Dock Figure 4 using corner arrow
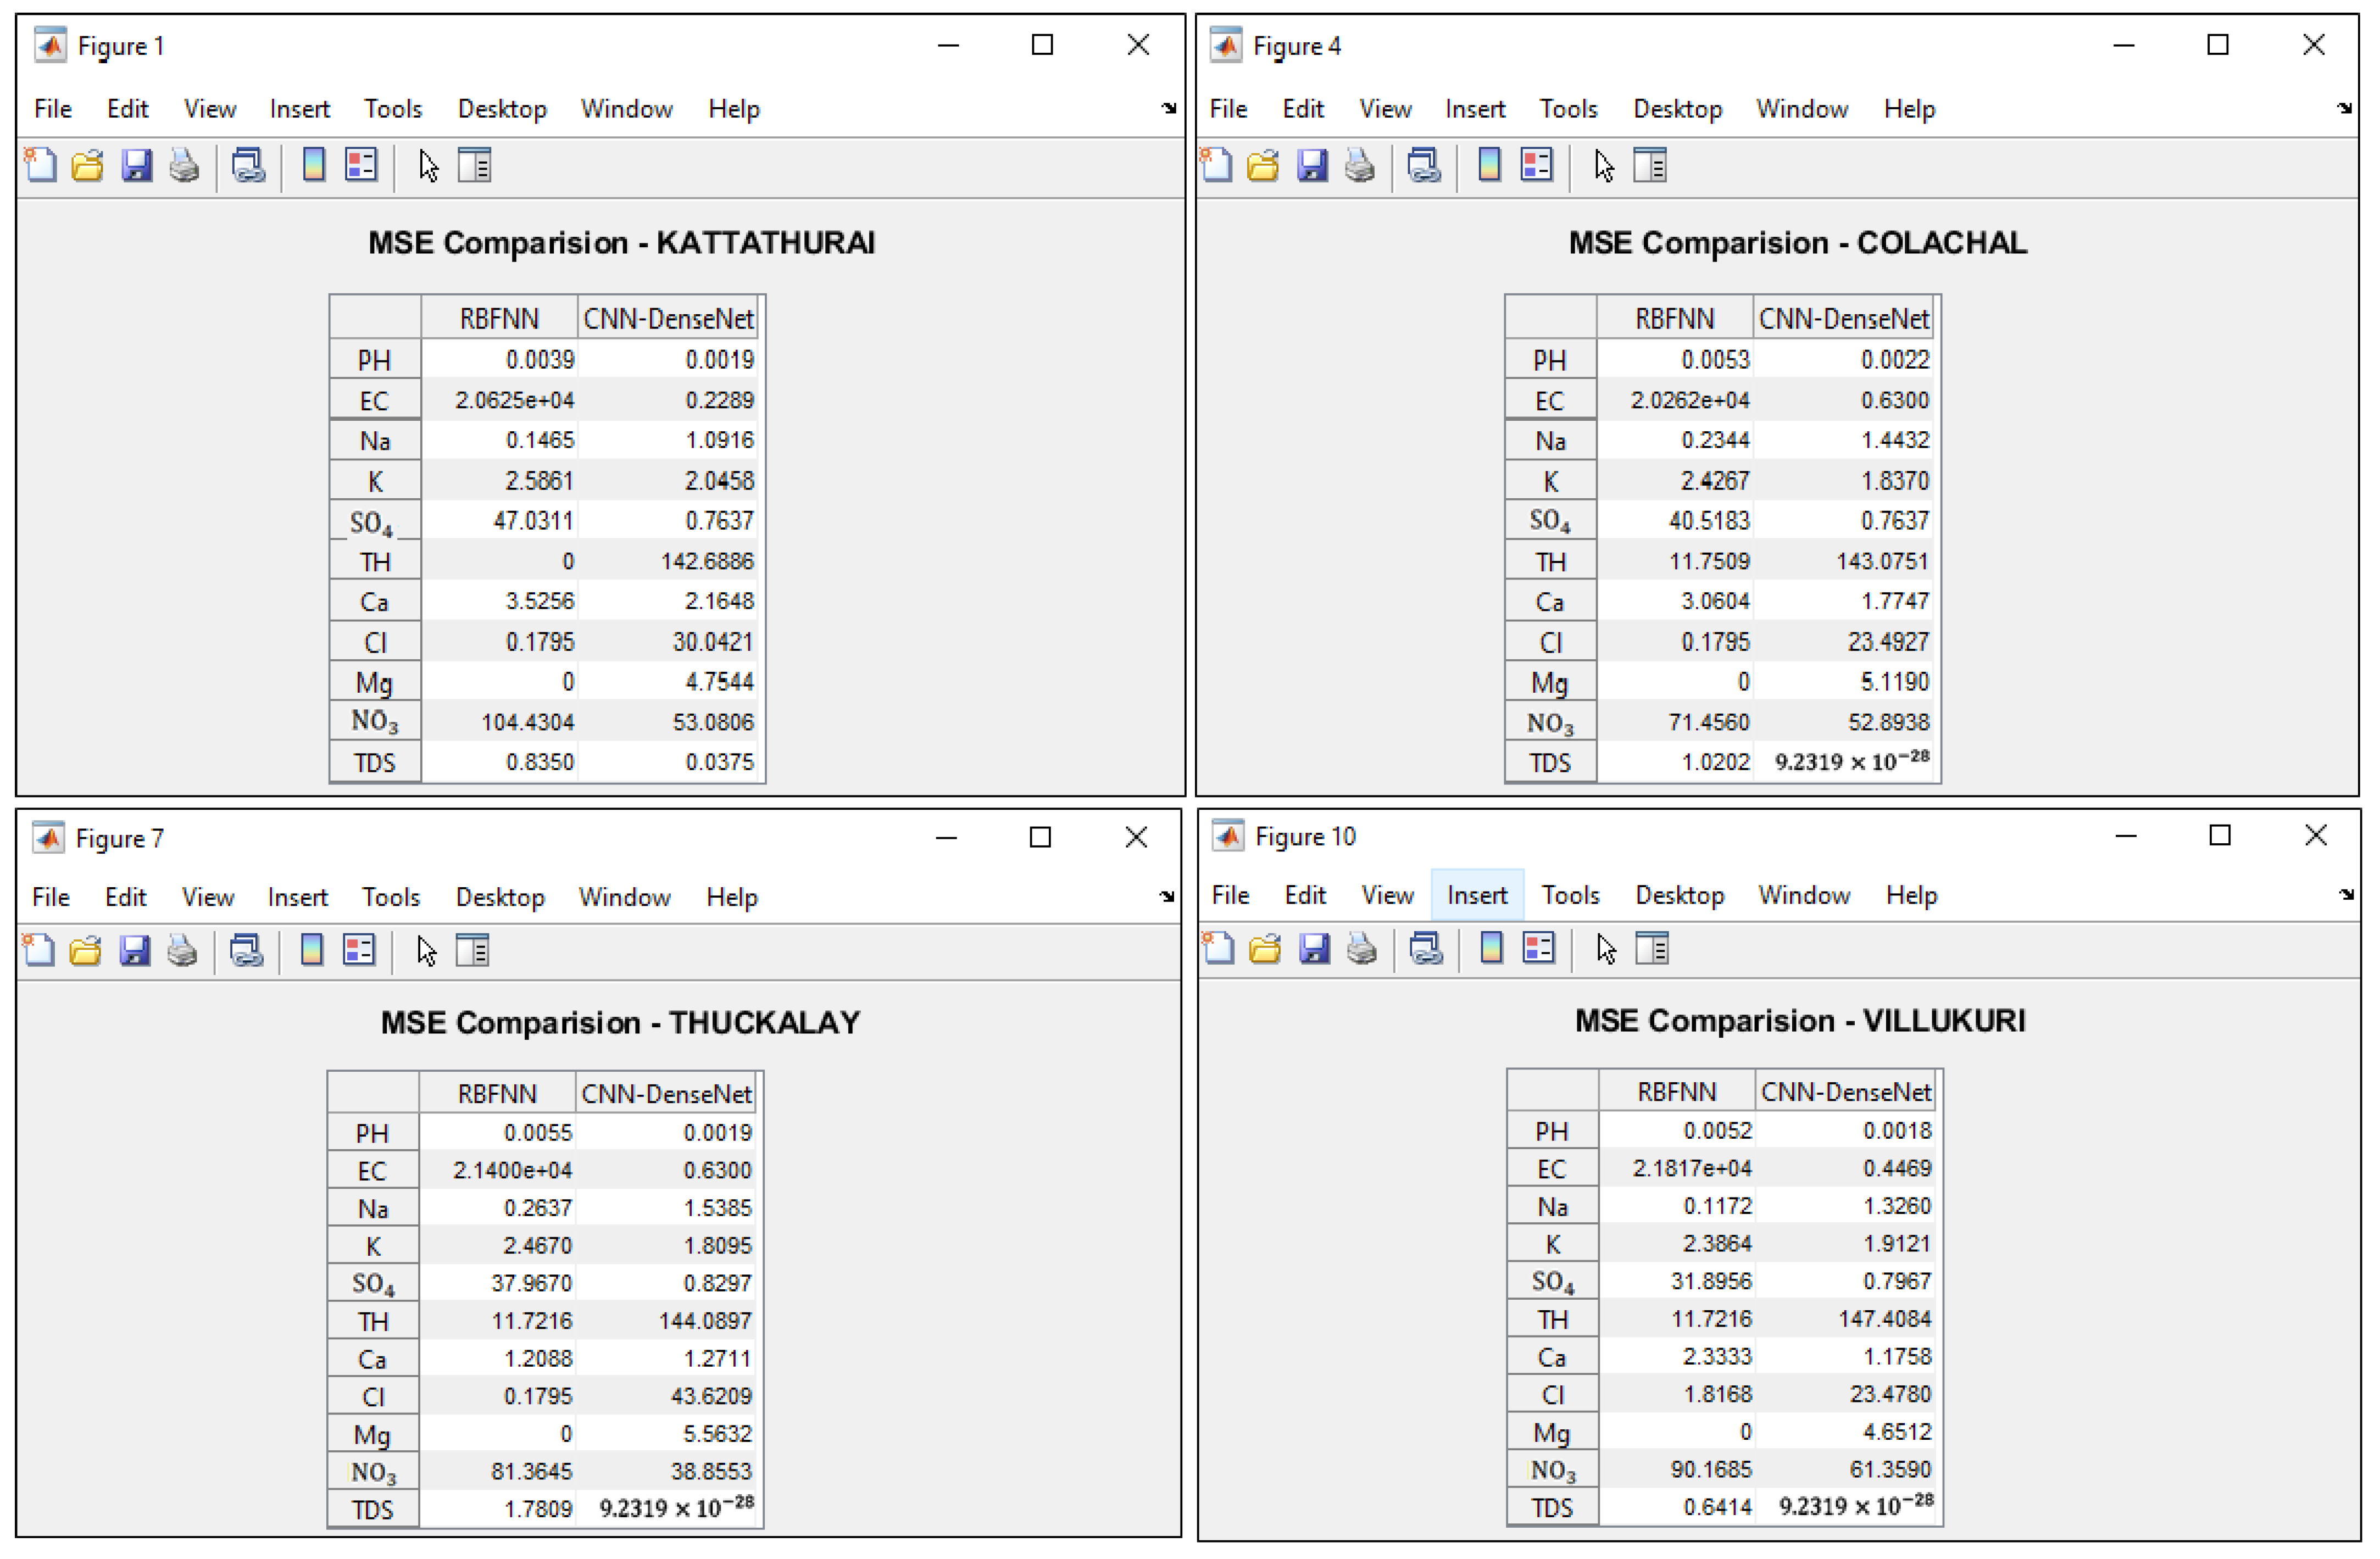Viewport: 2380px width, 1559px height. [2344, 108]
